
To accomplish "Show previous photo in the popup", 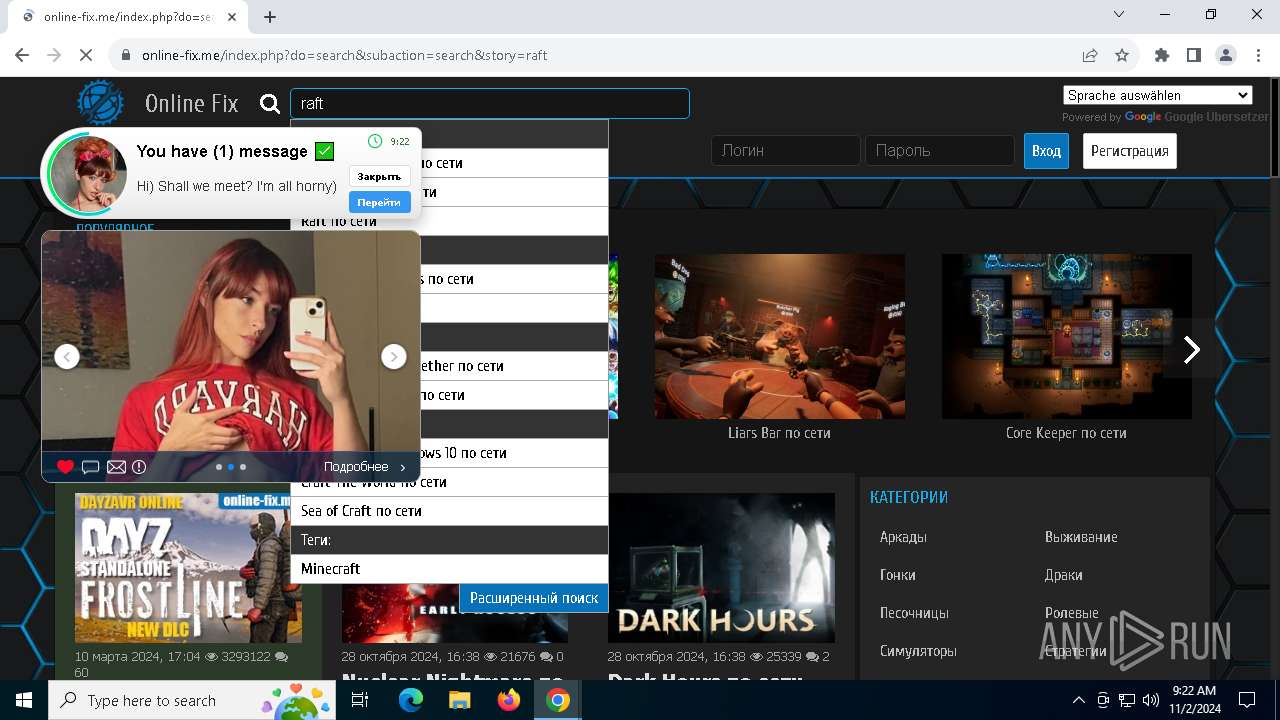I will (67, 356).
